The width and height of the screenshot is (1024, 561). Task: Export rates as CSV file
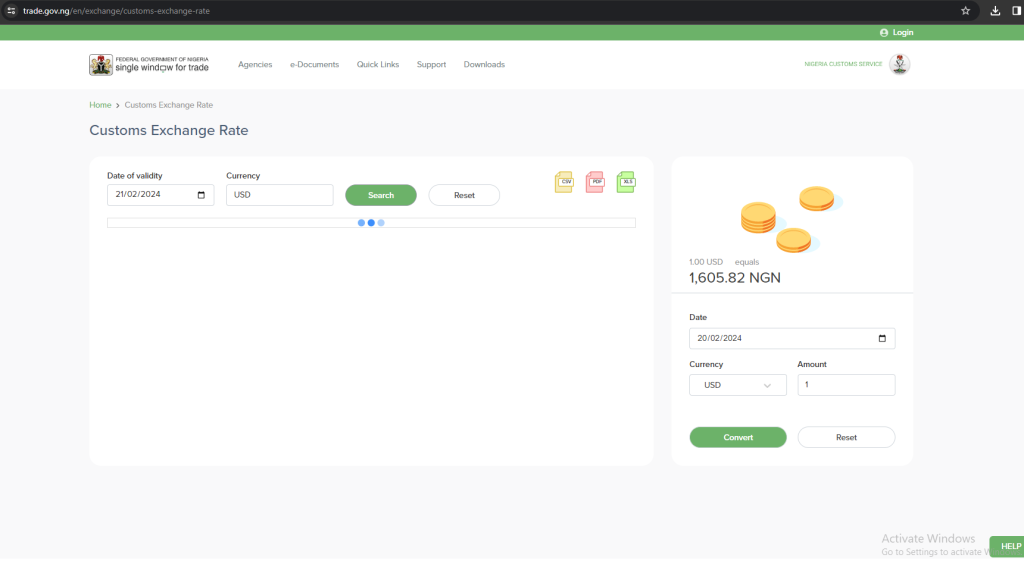click(564, 182)
